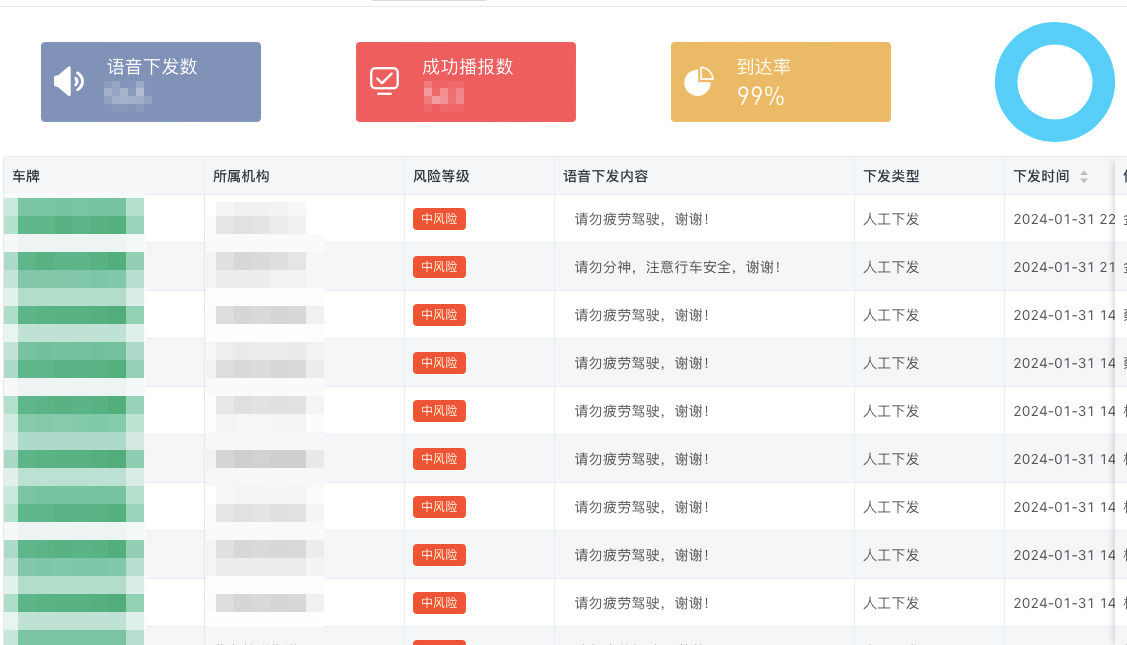Click the 2024-01-31 21 time cell
This screenshot has width=1127, height=645.
[x=1064, y=267]
